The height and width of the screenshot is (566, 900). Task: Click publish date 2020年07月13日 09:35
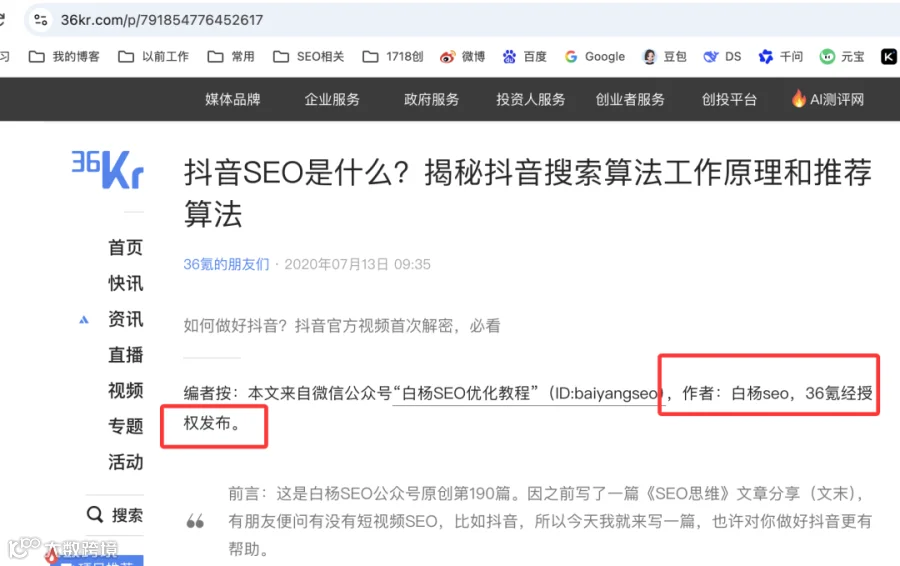coord(358,264)
